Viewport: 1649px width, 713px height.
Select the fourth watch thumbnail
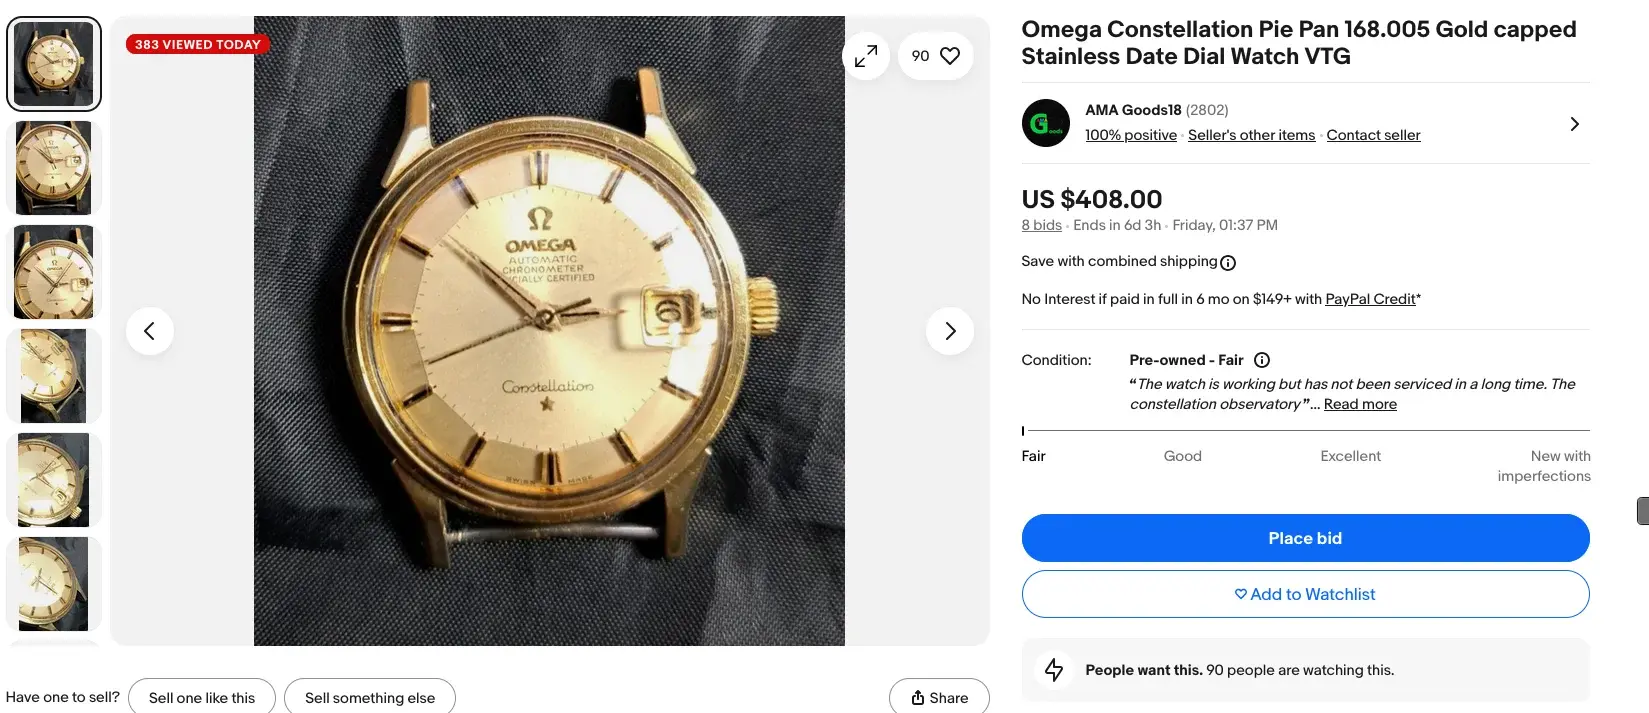(54, 376)
